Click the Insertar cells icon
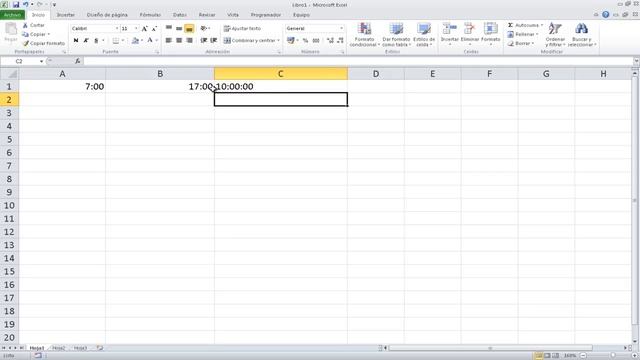The height and width of the screenshot is (360, 640). coord(450,29)
